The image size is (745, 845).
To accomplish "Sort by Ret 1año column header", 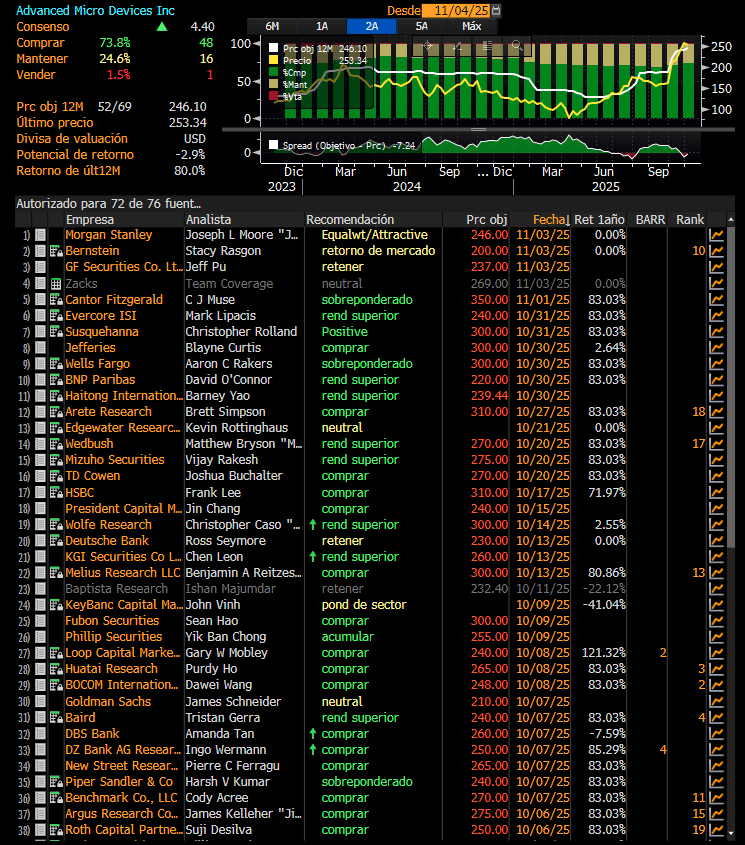I will click(599, 220).
